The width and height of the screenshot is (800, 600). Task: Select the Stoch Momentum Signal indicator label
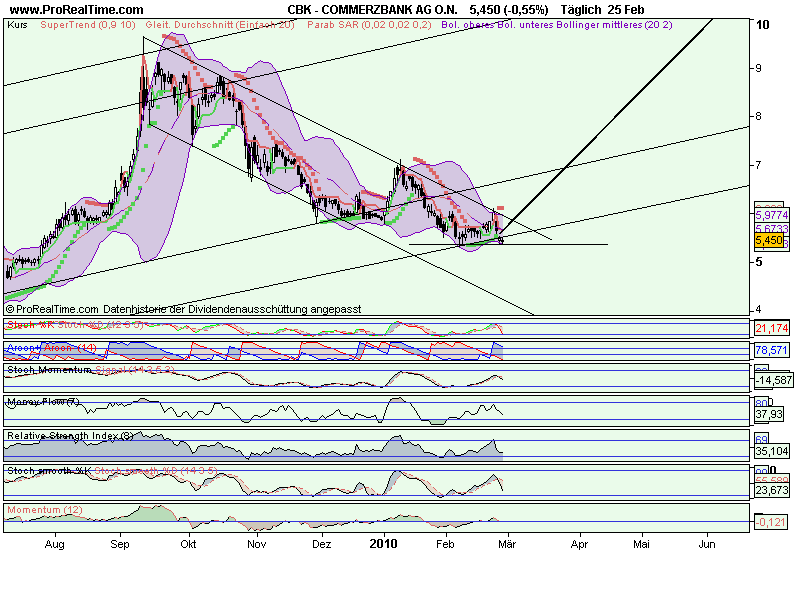pos(91,369)
